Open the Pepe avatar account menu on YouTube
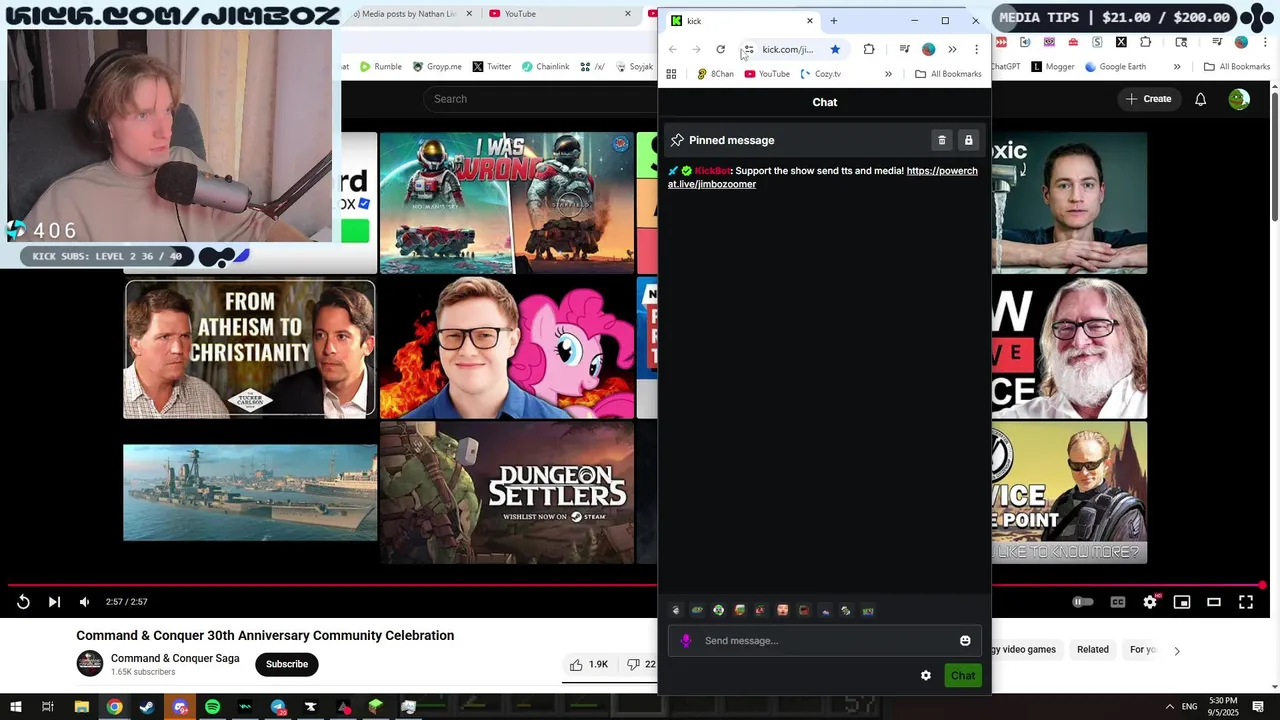The height and width of the screenshot is (720, 1280). pyautogui.click(x=1239, y=99)
